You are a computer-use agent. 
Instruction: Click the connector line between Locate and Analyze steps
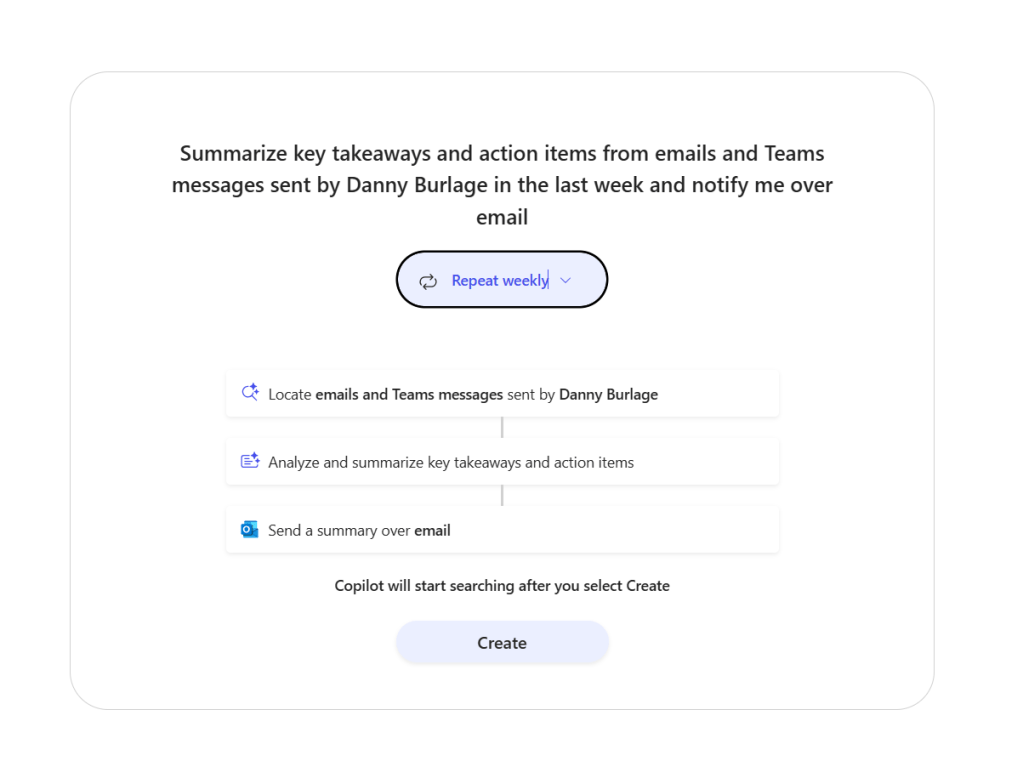[x=502, y=428]
